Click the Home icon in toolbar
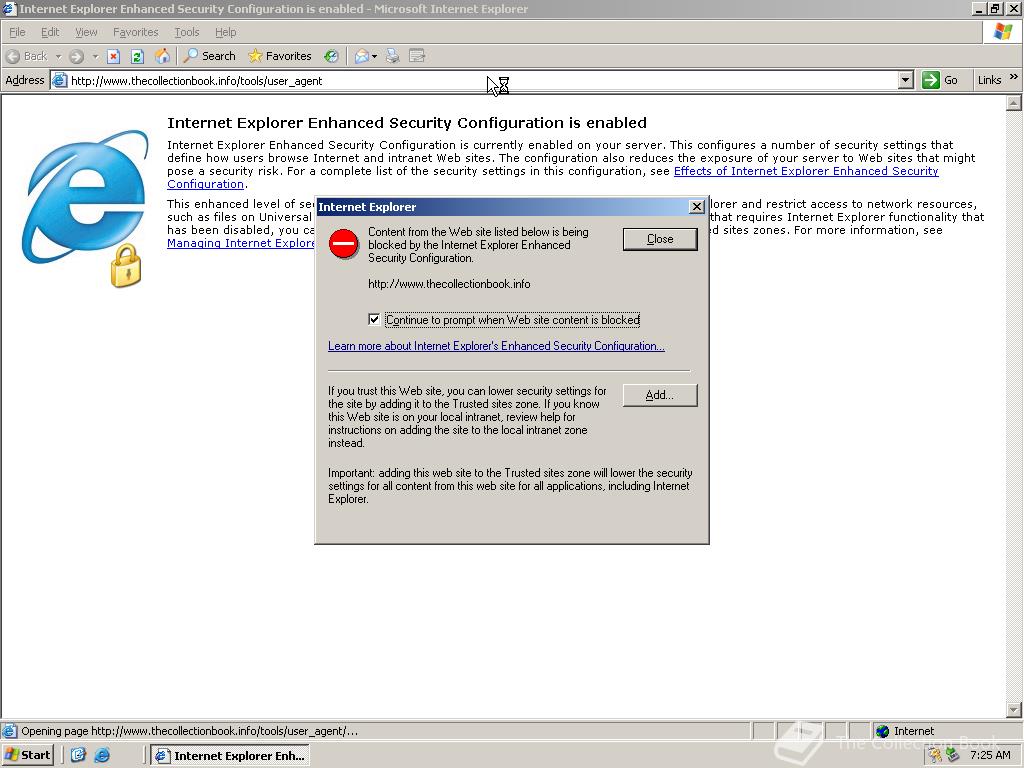This screenshot has width=1024, height=768. coord(162,56)
